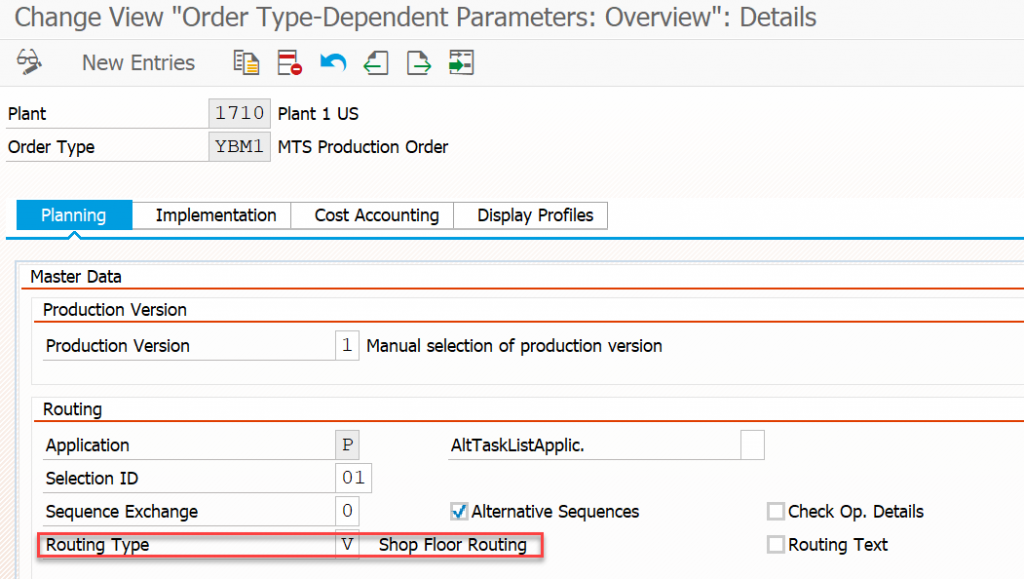
Task: Go to the previous entry icon
Action: (376, 63)
